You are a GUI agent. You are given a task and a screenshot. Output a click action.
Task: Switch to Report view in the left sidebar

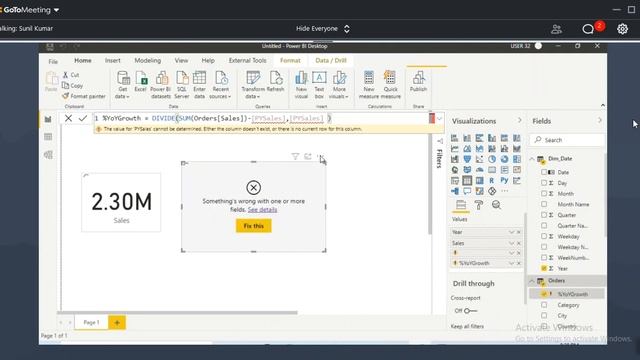point(48,119)
